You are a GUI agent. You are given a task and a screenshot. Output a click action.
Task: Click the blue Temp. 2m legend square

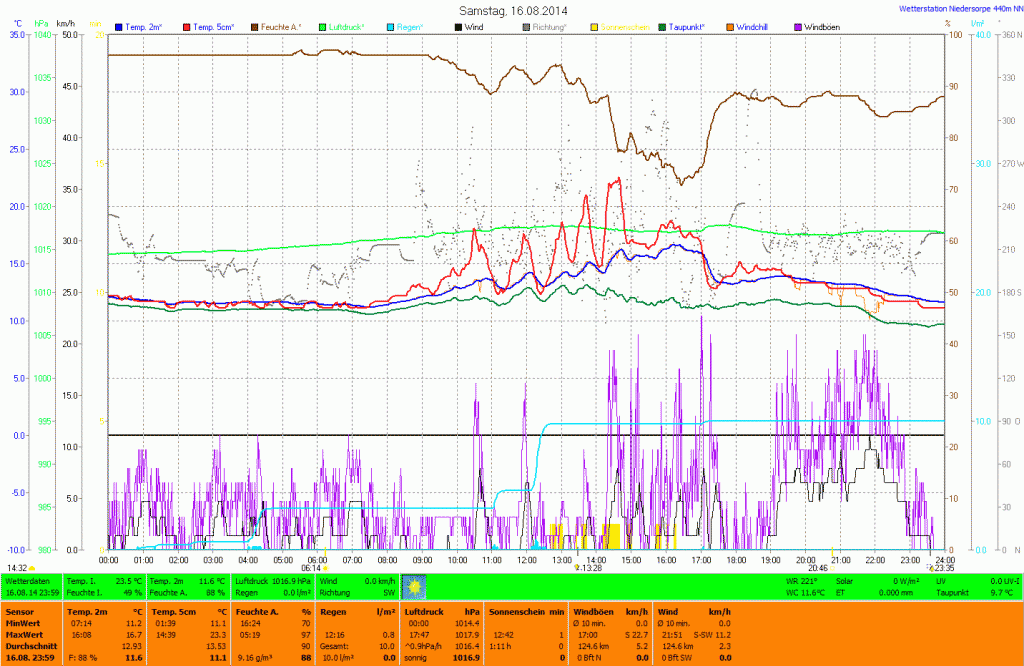tap(120, 25)
